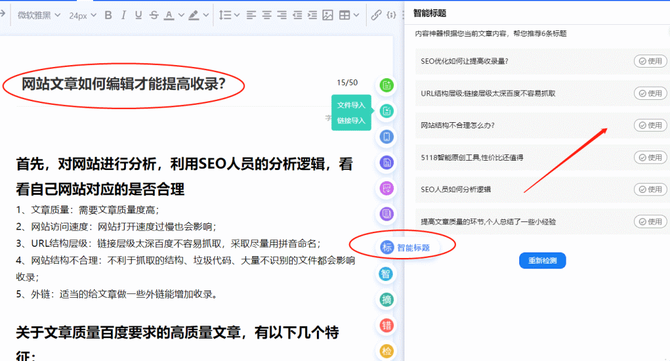Use the title 'URL结构层级:链接层级太深百度不容易抓取'
Image resolution: width=670 pixels, height=361 pixels.
650,93
